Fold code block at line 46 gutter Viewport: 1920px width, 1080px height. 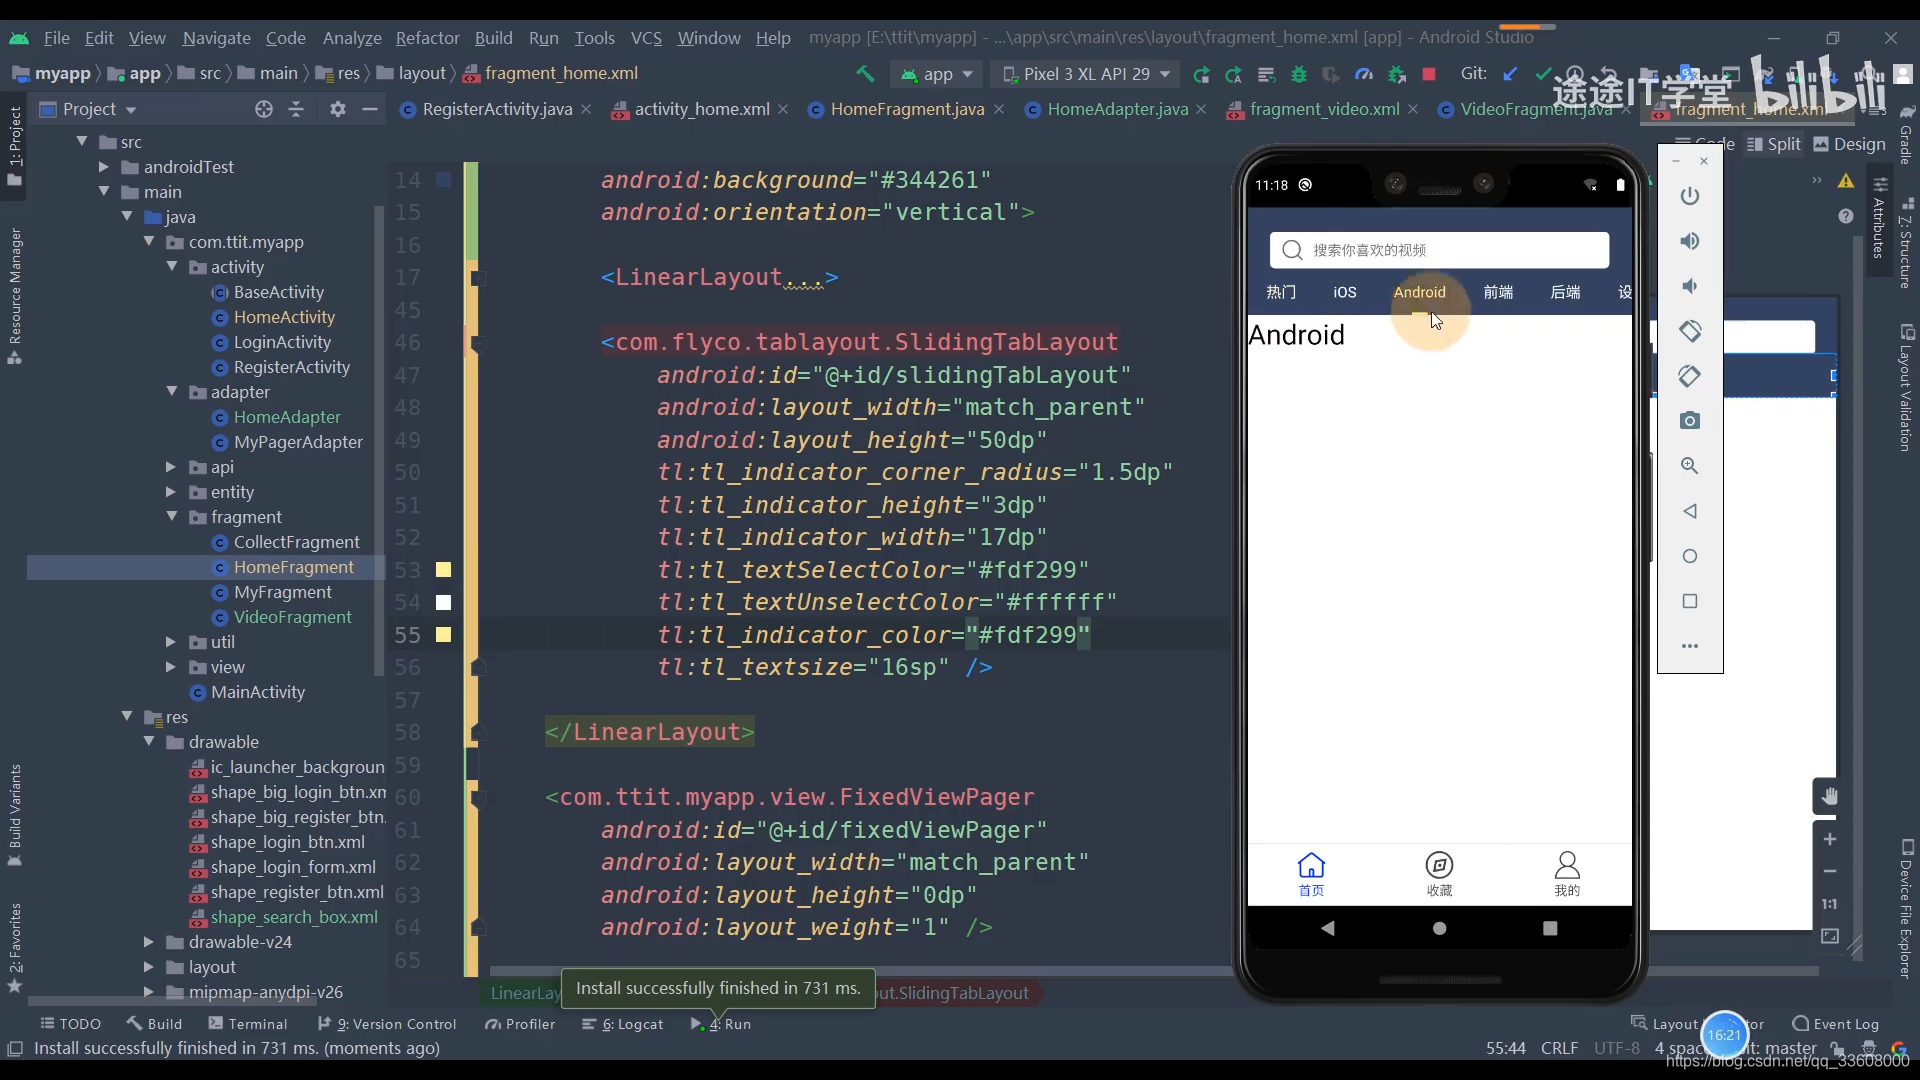[x=477, y=343]
